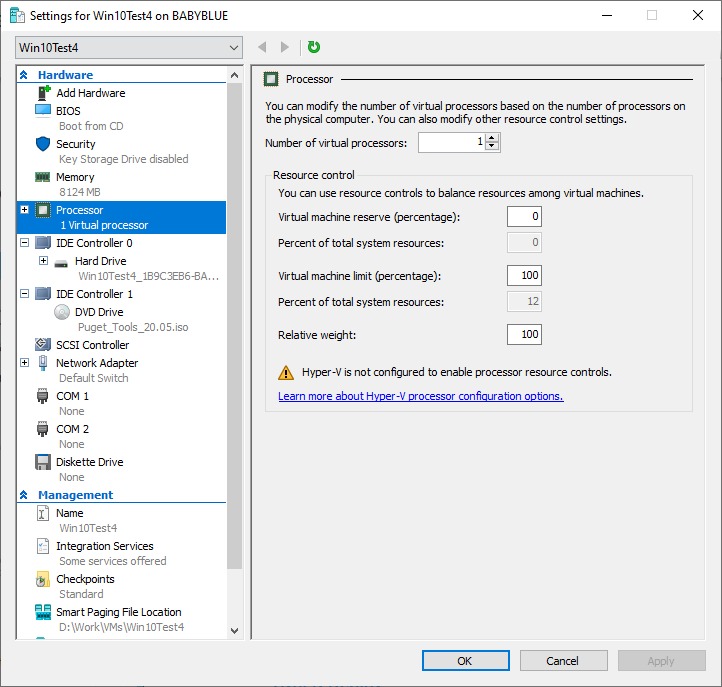The height and width of the screenshot is (687, 722).
Task: Open Memory settings
Action: point(75,177)
